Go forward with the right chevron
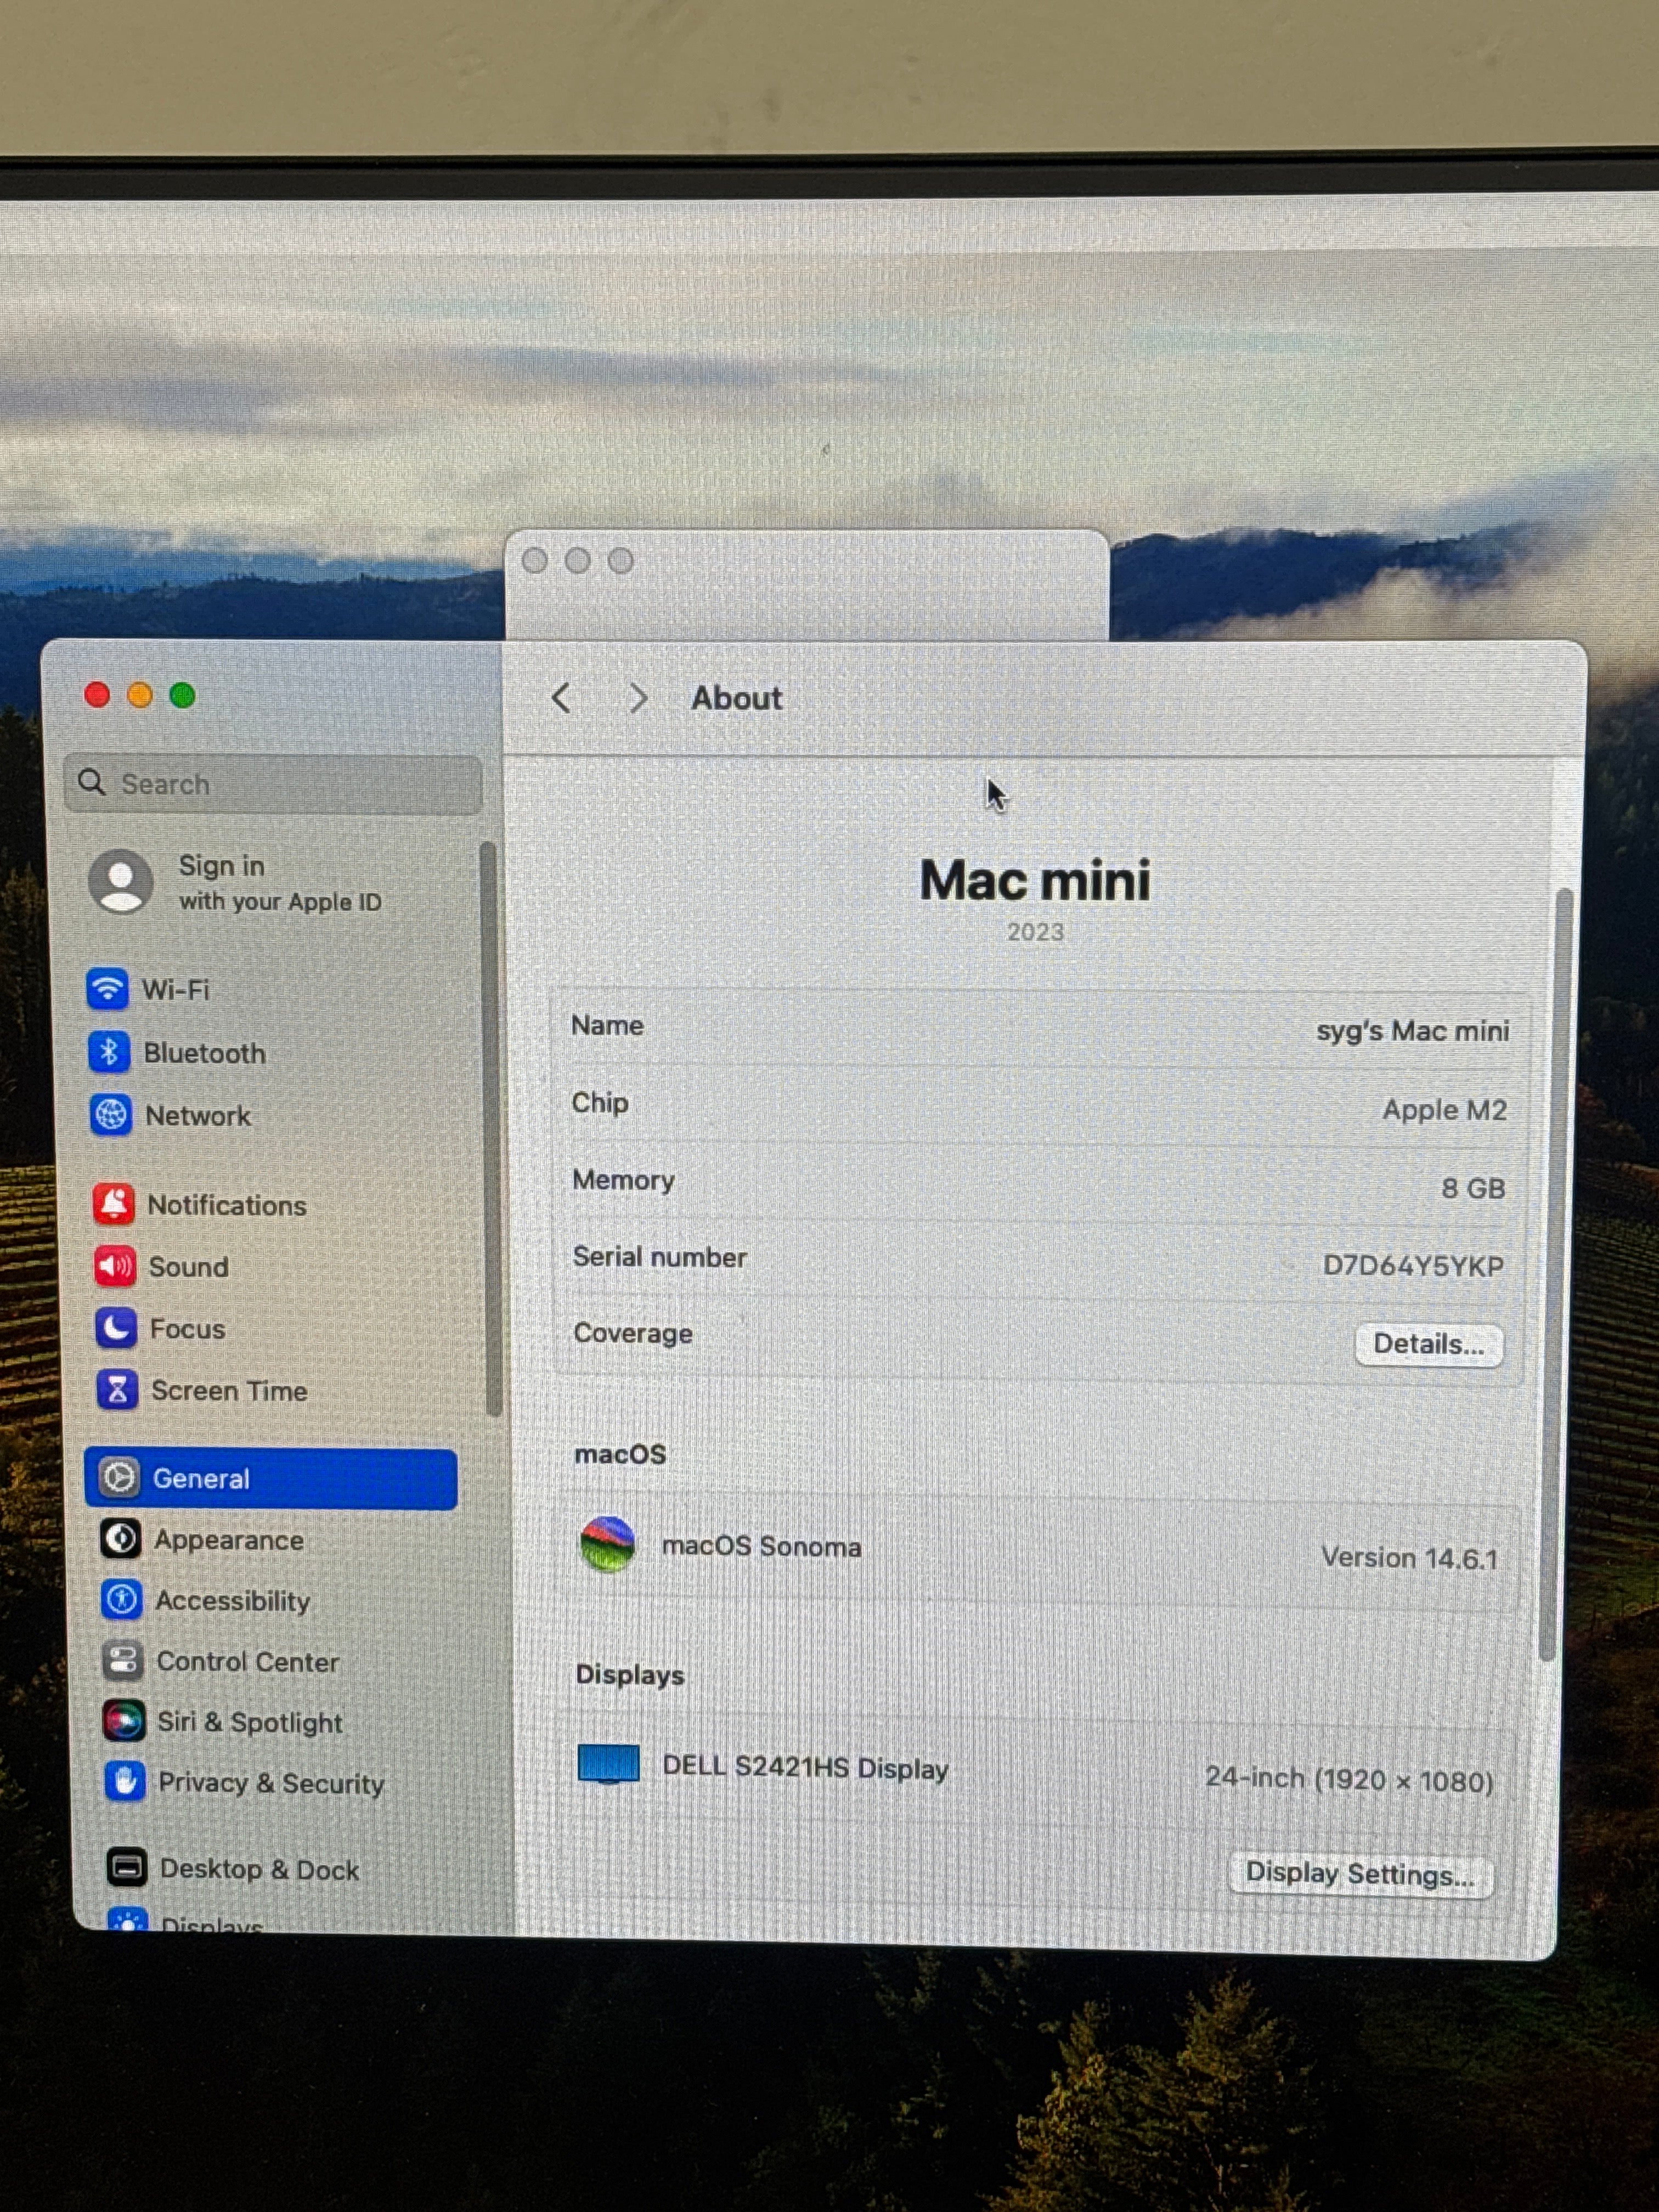This screenshot has width=1659, height=2212. pyautogui.click(x=638, y=698)
